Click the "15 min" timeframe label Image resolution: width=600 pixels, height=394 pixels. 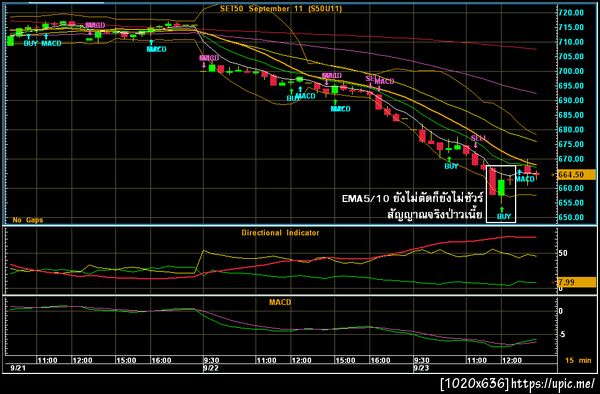pos(578,360)
